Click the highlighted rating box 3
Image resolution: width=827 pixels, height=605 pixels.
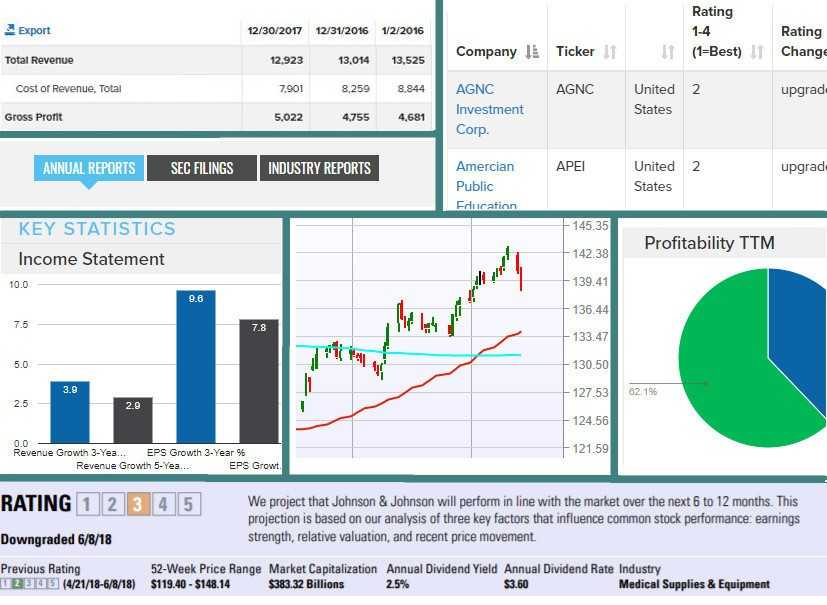tap(137, 504)
